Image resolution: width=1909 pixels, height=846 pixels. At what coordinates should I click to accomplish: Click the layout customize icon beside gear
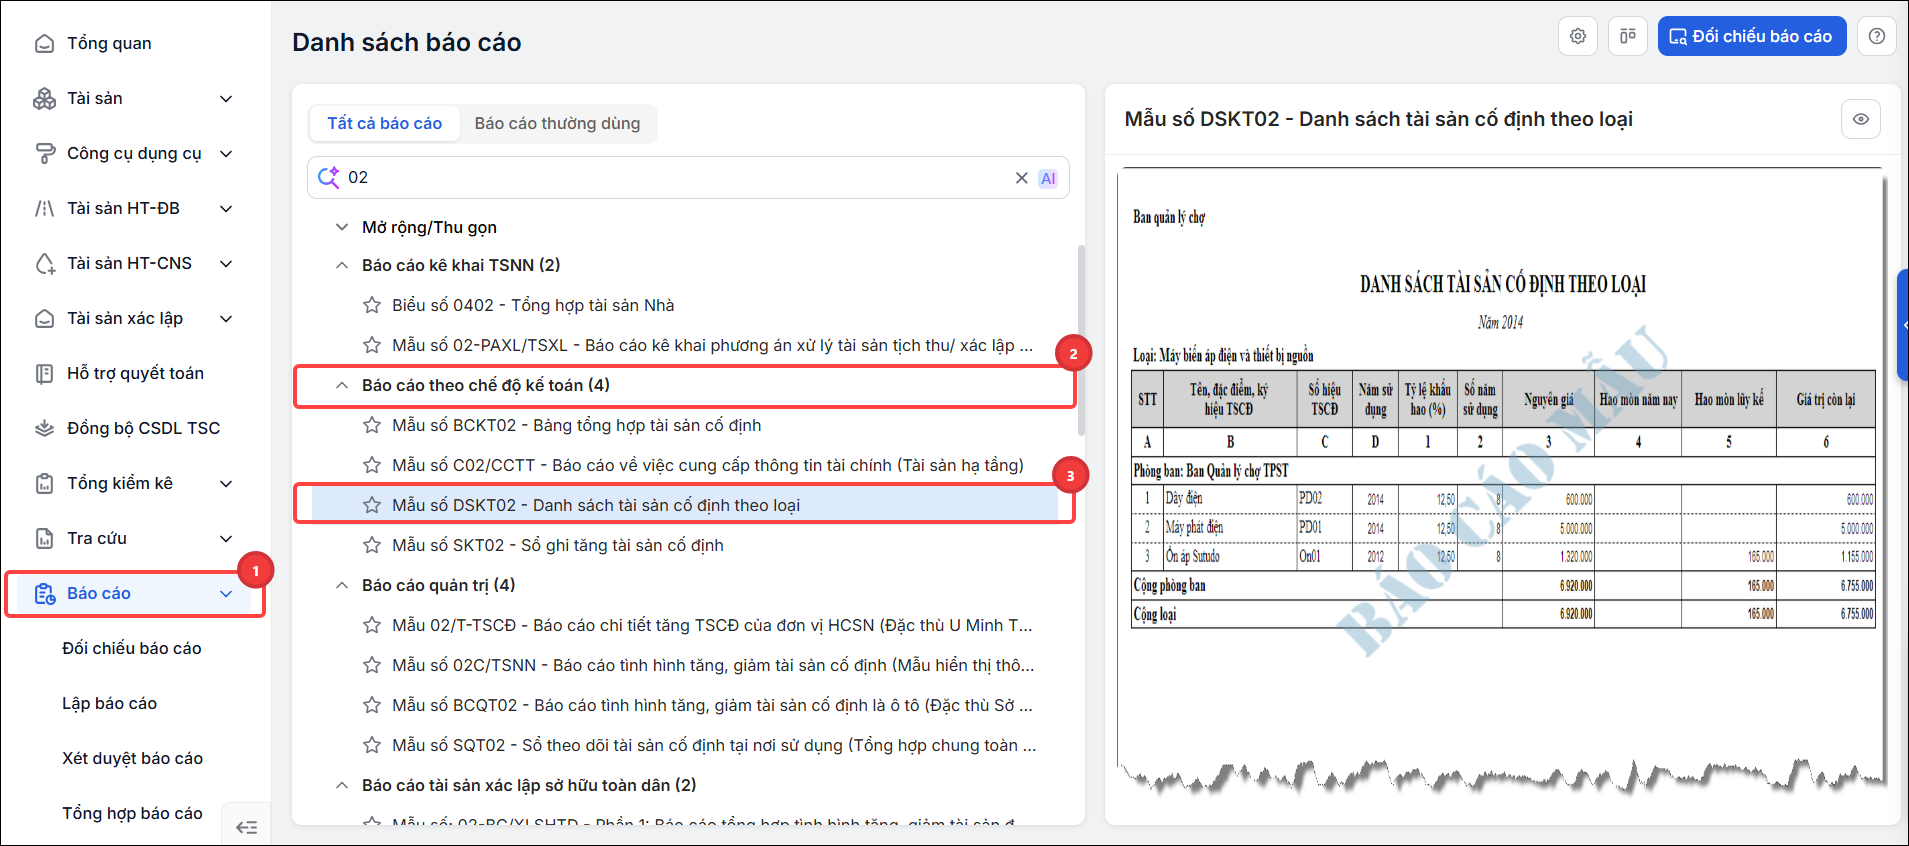pyautogui.click(x=1628, y=36)
